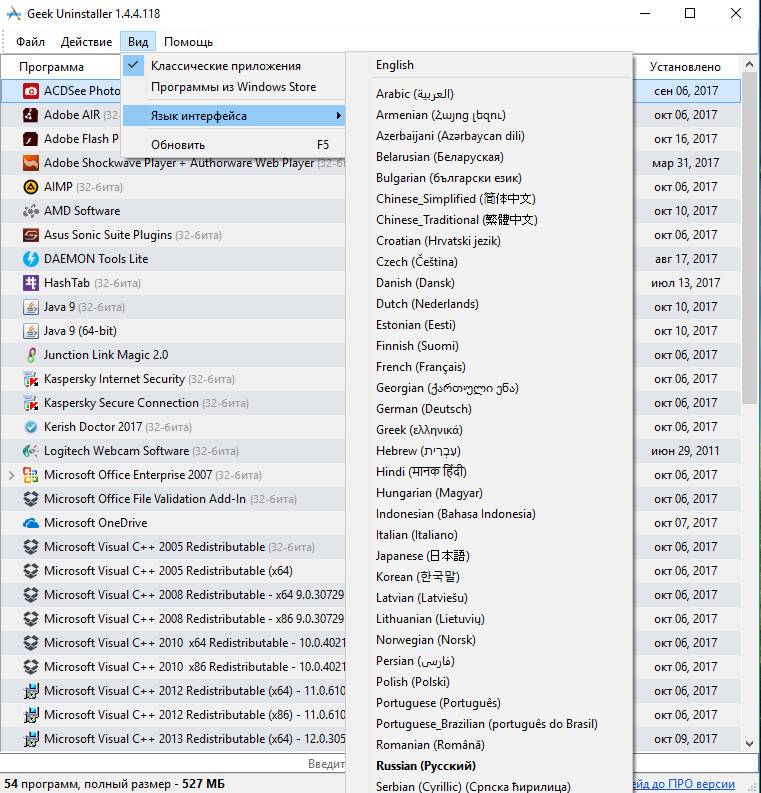Screen dimensions: 761x793
Task: Select Программы из Windows Store
Action: click(233, 87)
